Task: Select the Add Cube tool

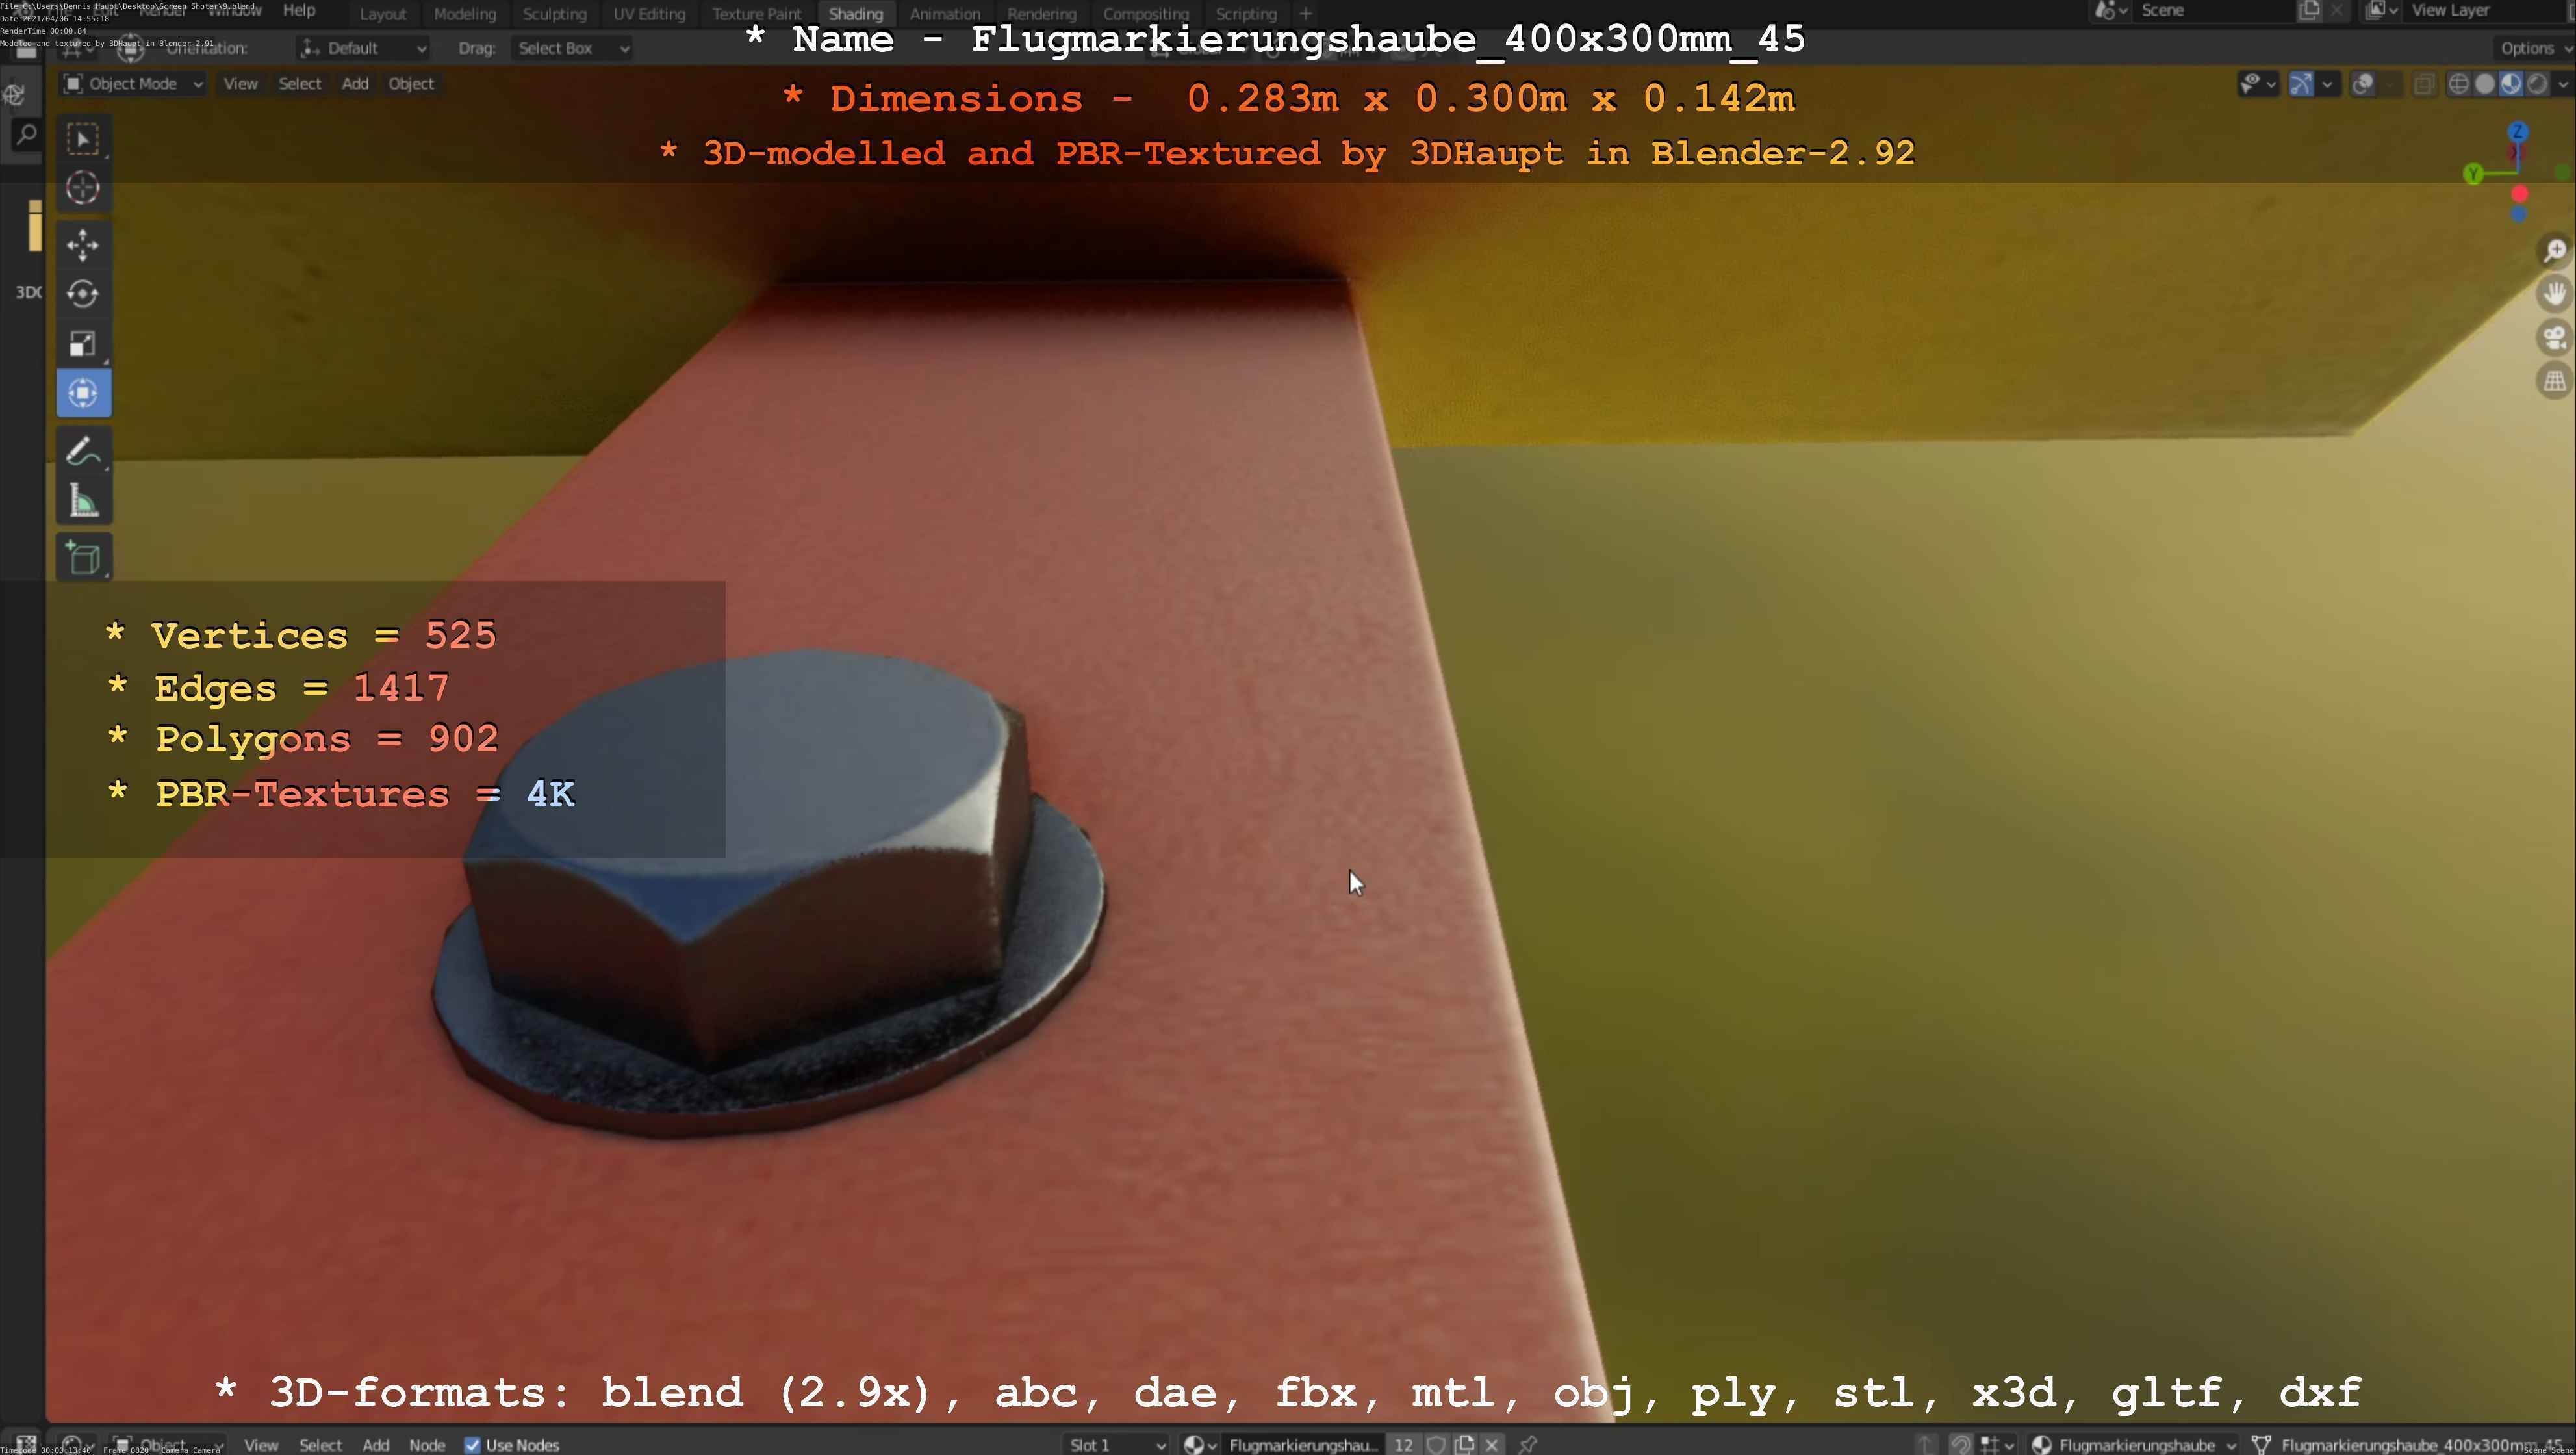Action: [83, 558]
